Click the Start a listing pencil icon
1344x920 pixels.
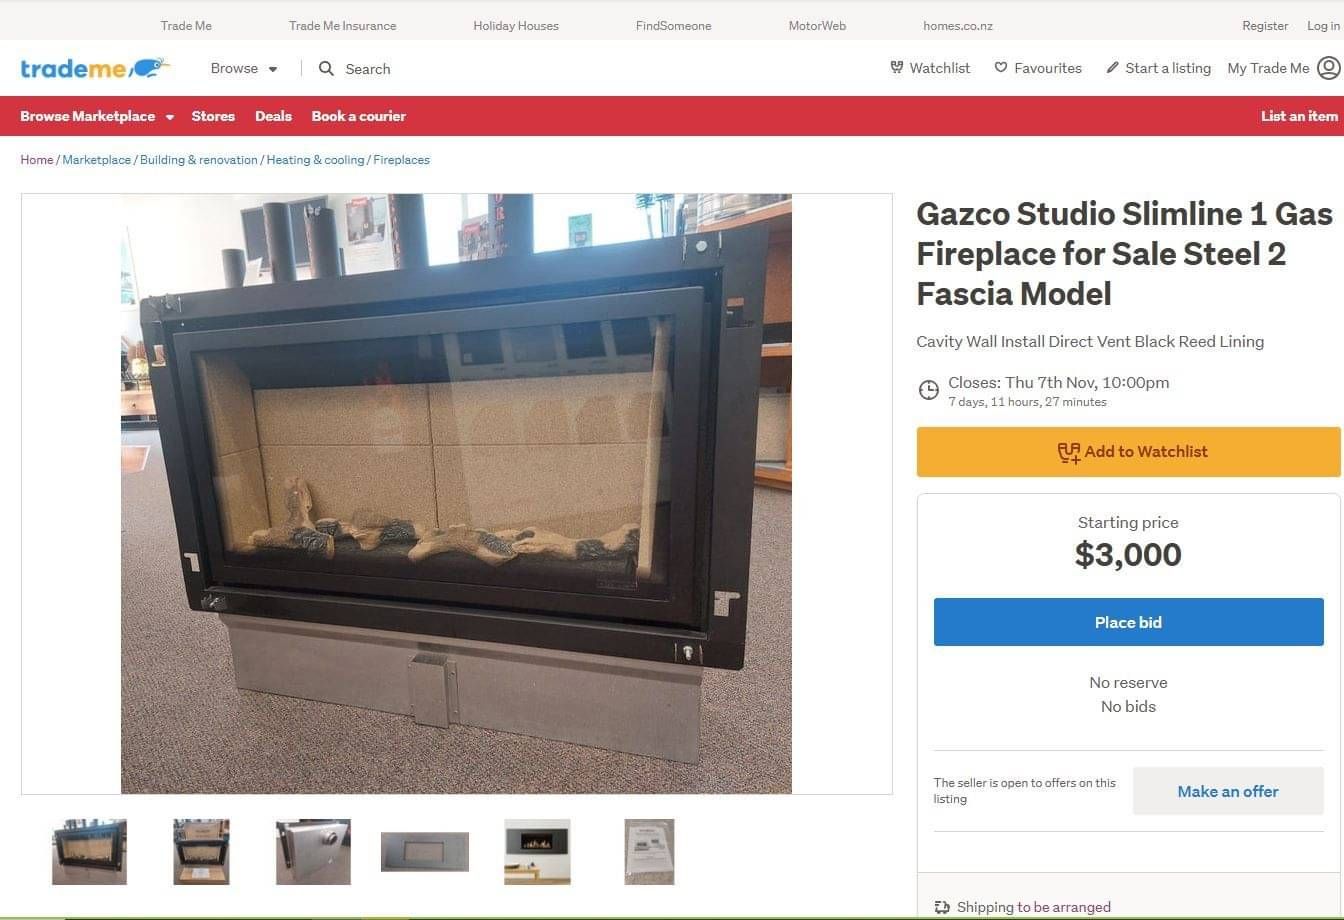pyautogui.click(x=1112, y=68)
